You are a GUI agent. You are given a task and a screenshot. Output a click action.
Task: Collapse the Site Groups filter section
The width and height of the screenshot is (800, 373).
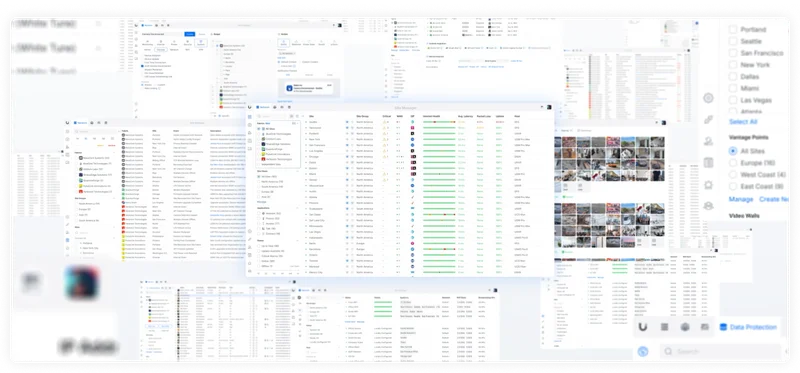click(298, 171)
